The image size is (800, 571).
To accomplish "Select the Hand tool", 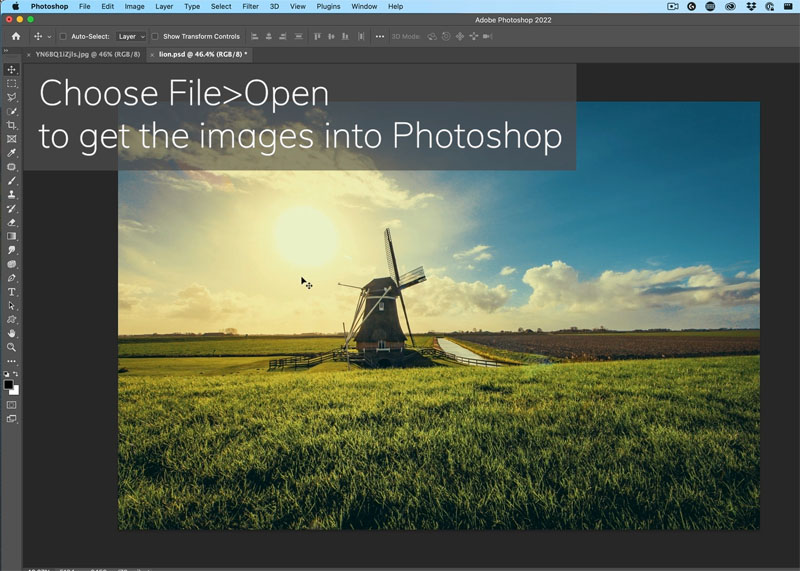I will [x=11, y=333].
